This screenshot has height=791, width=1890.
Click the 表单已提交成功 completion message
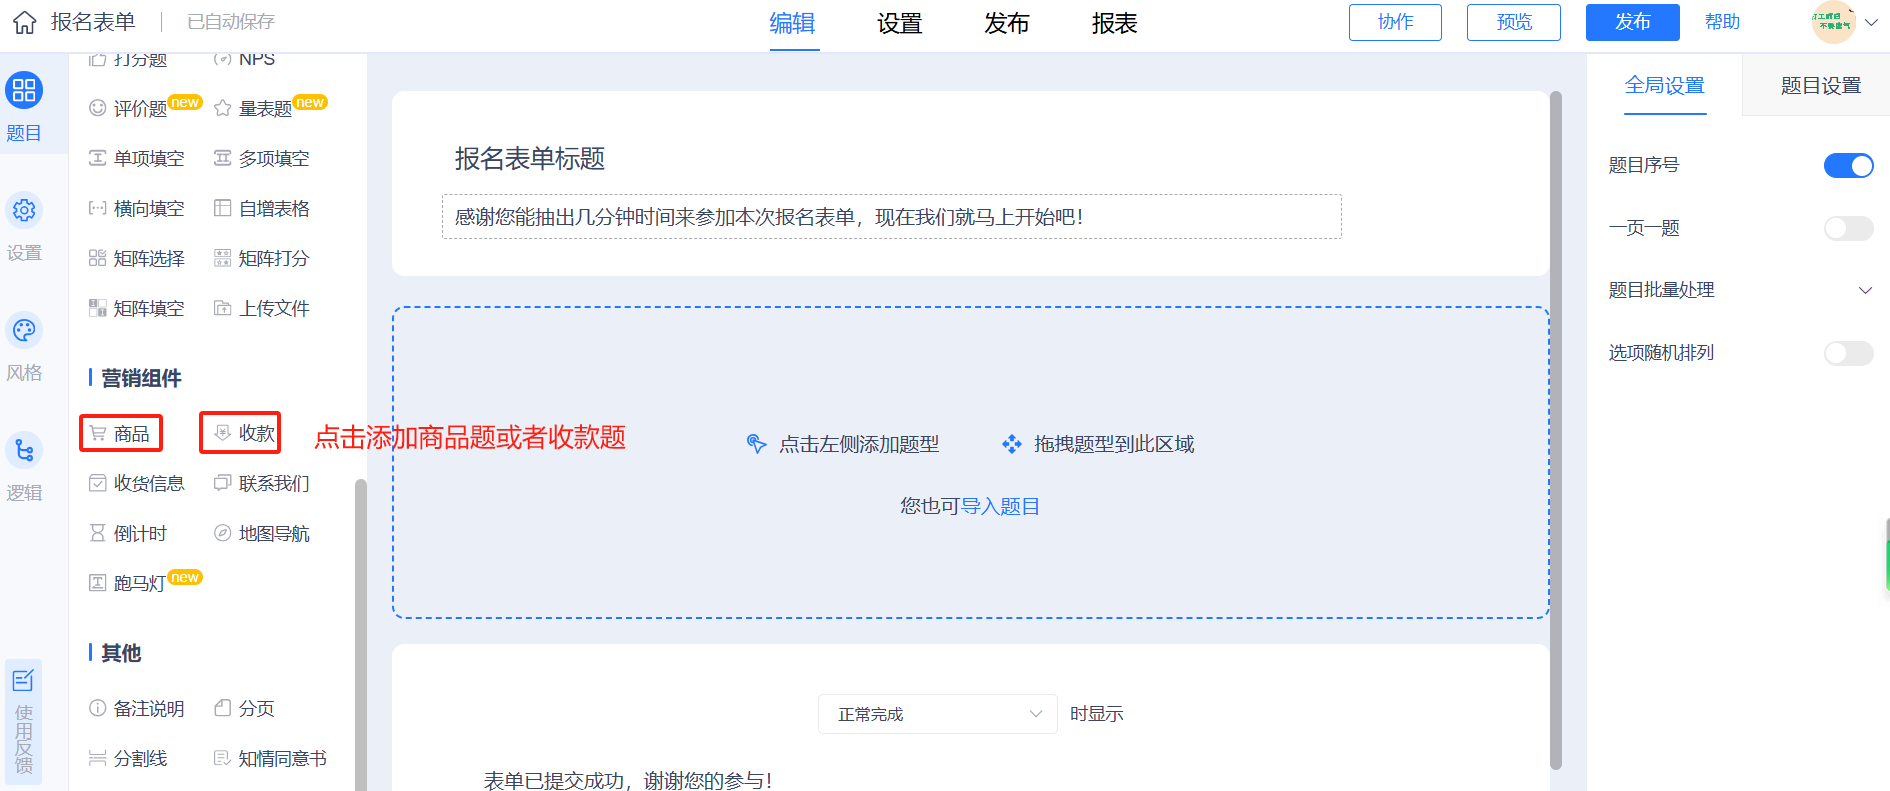628,780
